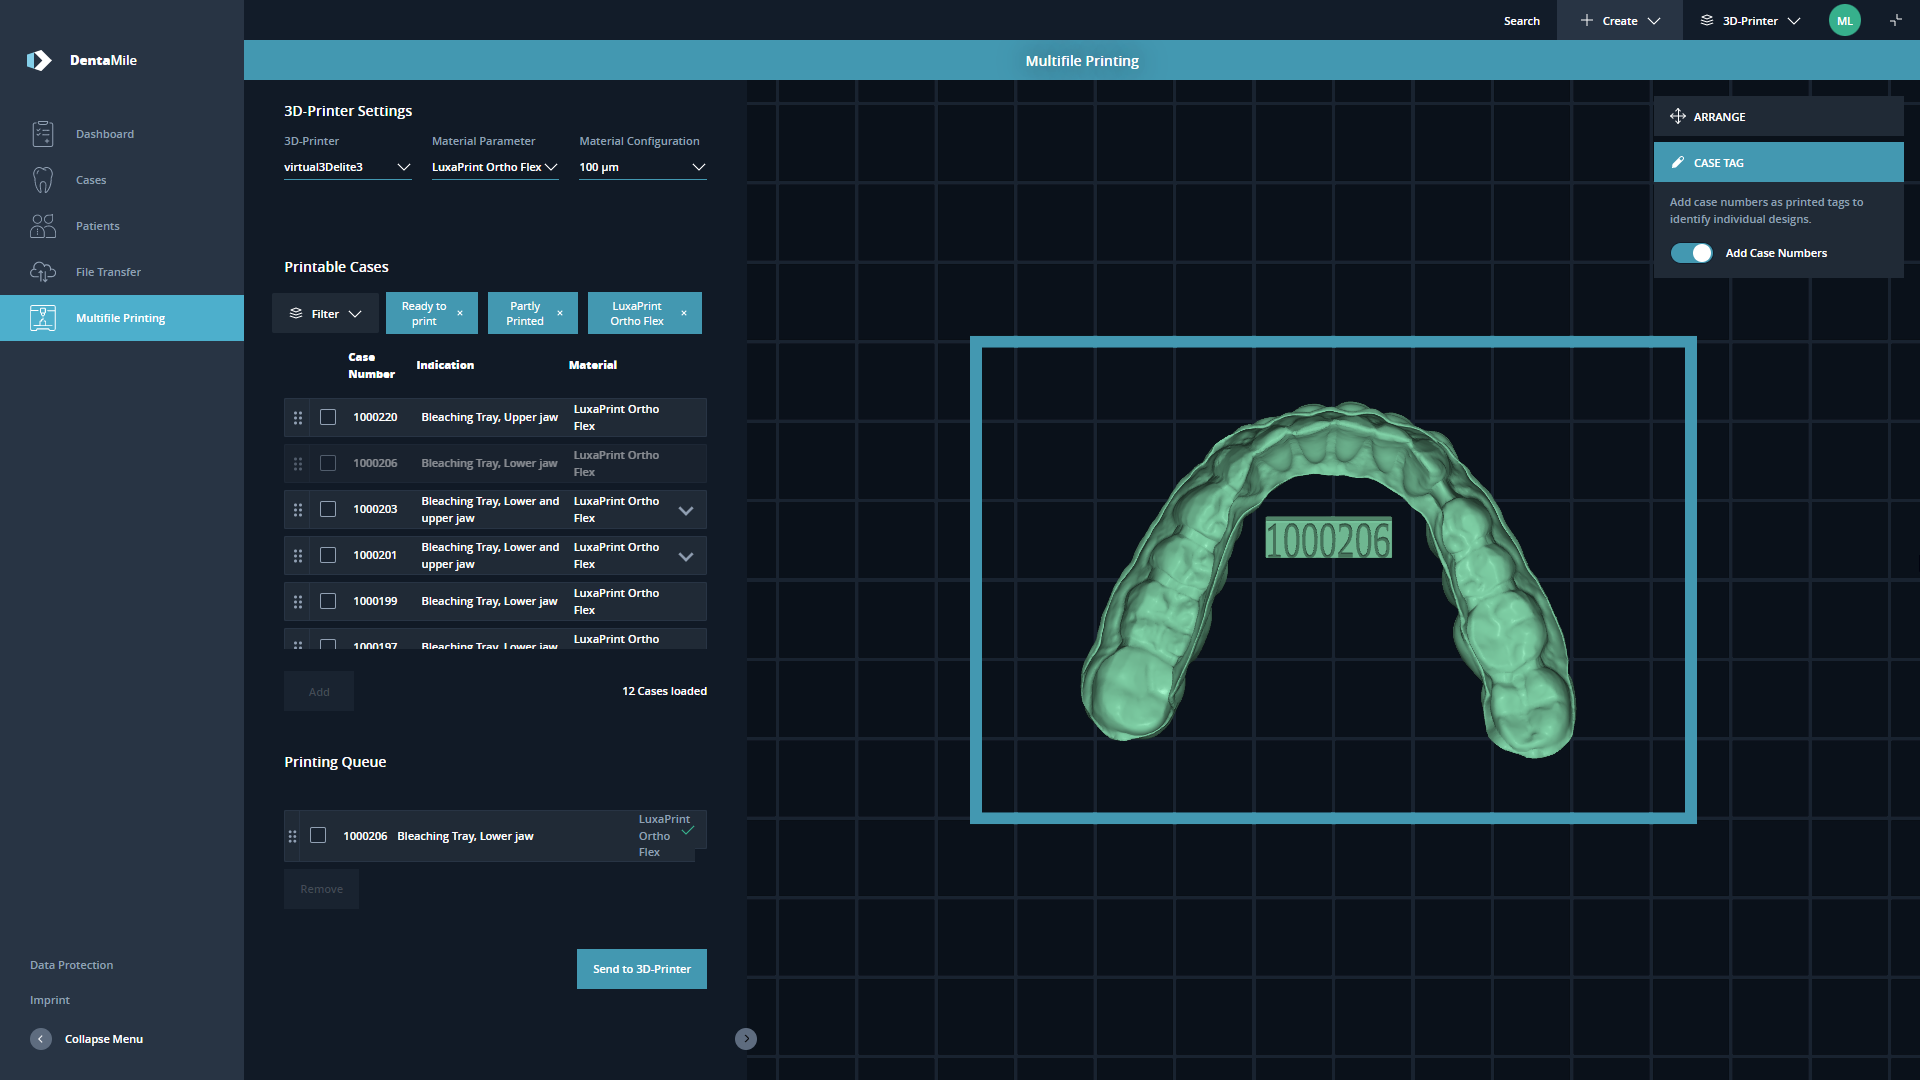Screen dimensions: 1920x1080
Task: Check the box for case 1000199
Action: coord(328,601)
